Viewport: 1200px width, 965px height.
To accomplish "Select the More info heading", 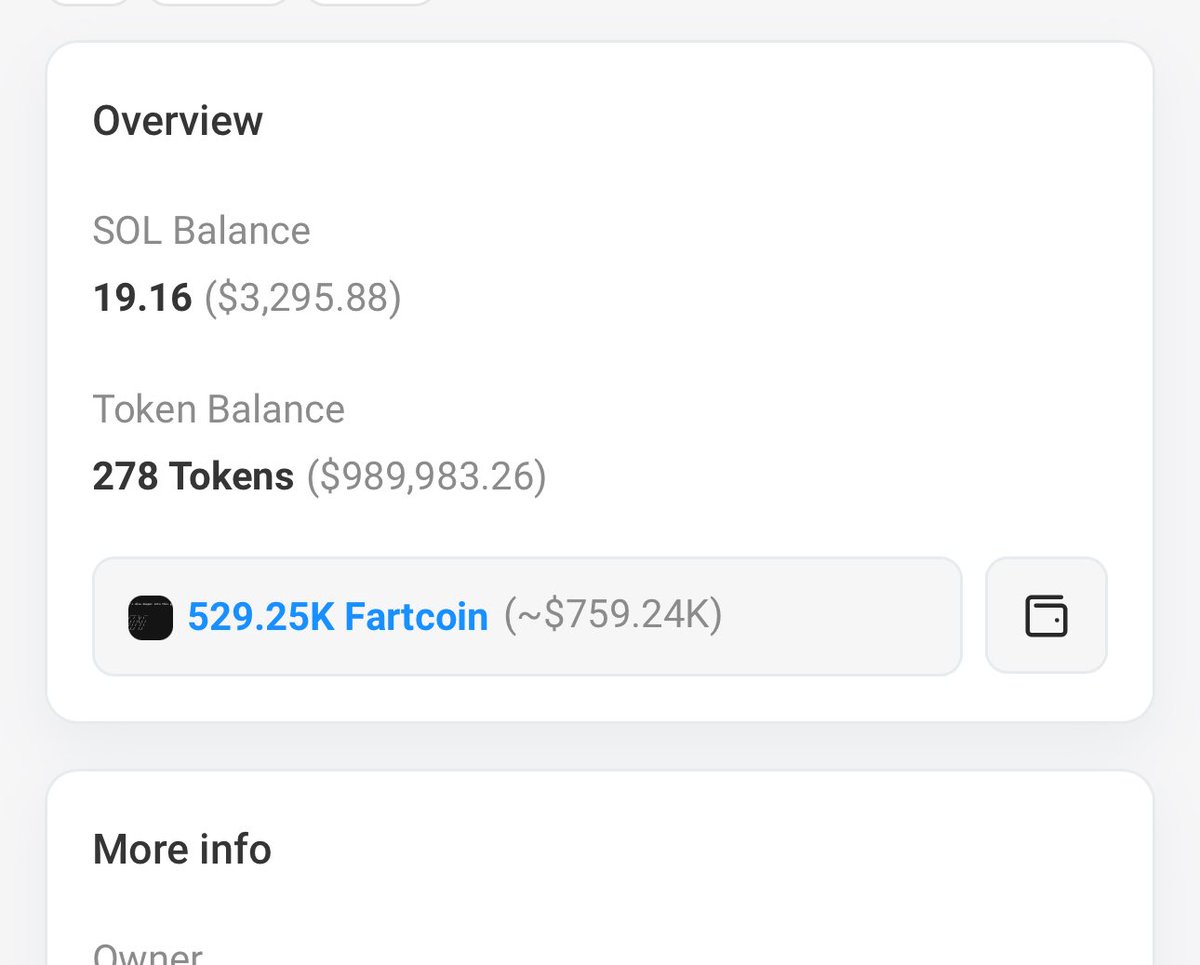I will click(182, 849).
